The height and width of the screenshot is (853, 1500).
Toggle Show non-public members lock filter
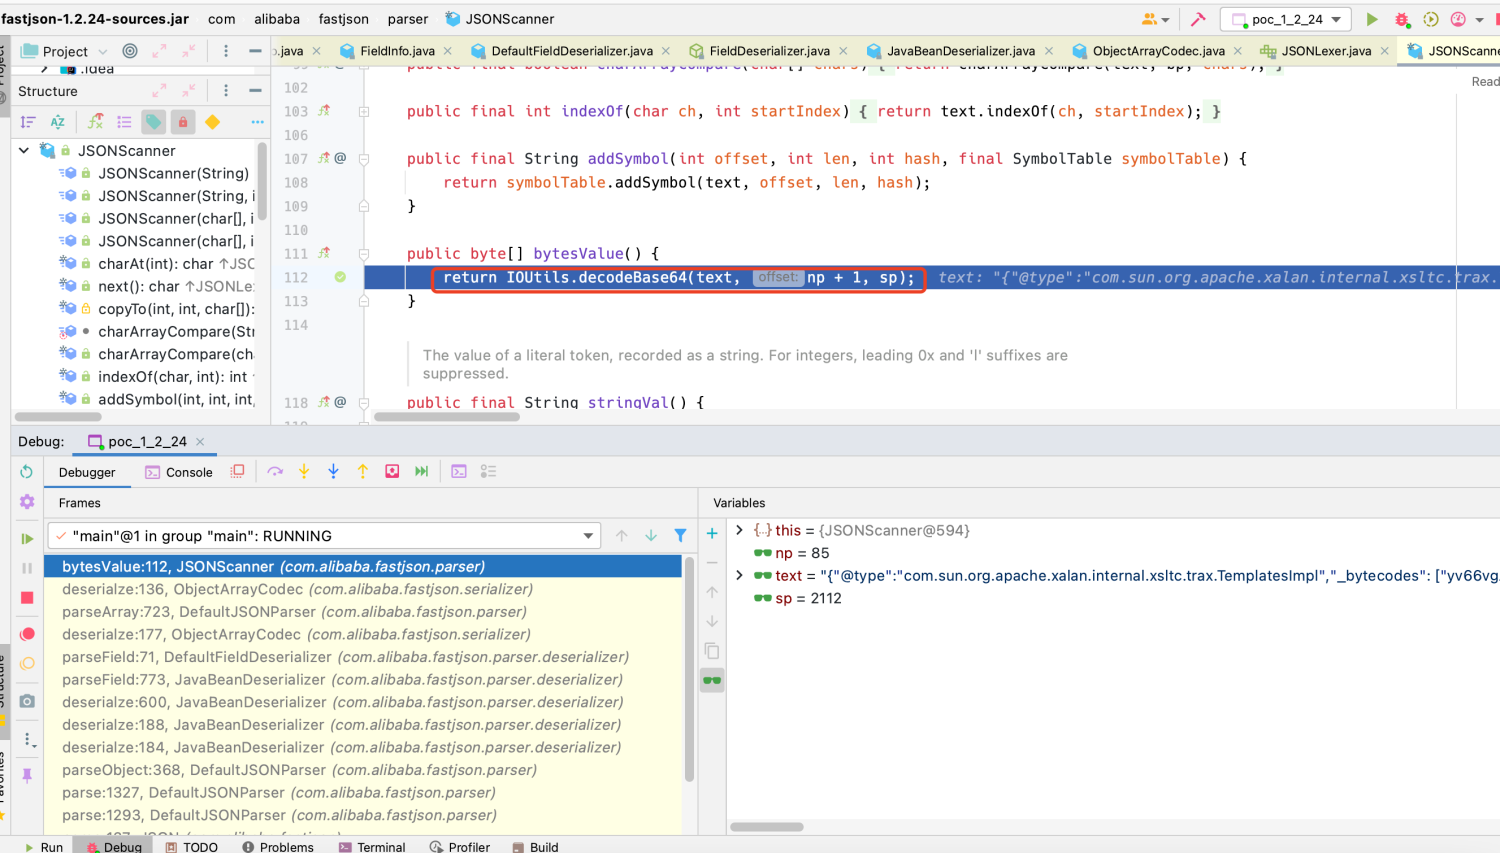click(183, 122)
